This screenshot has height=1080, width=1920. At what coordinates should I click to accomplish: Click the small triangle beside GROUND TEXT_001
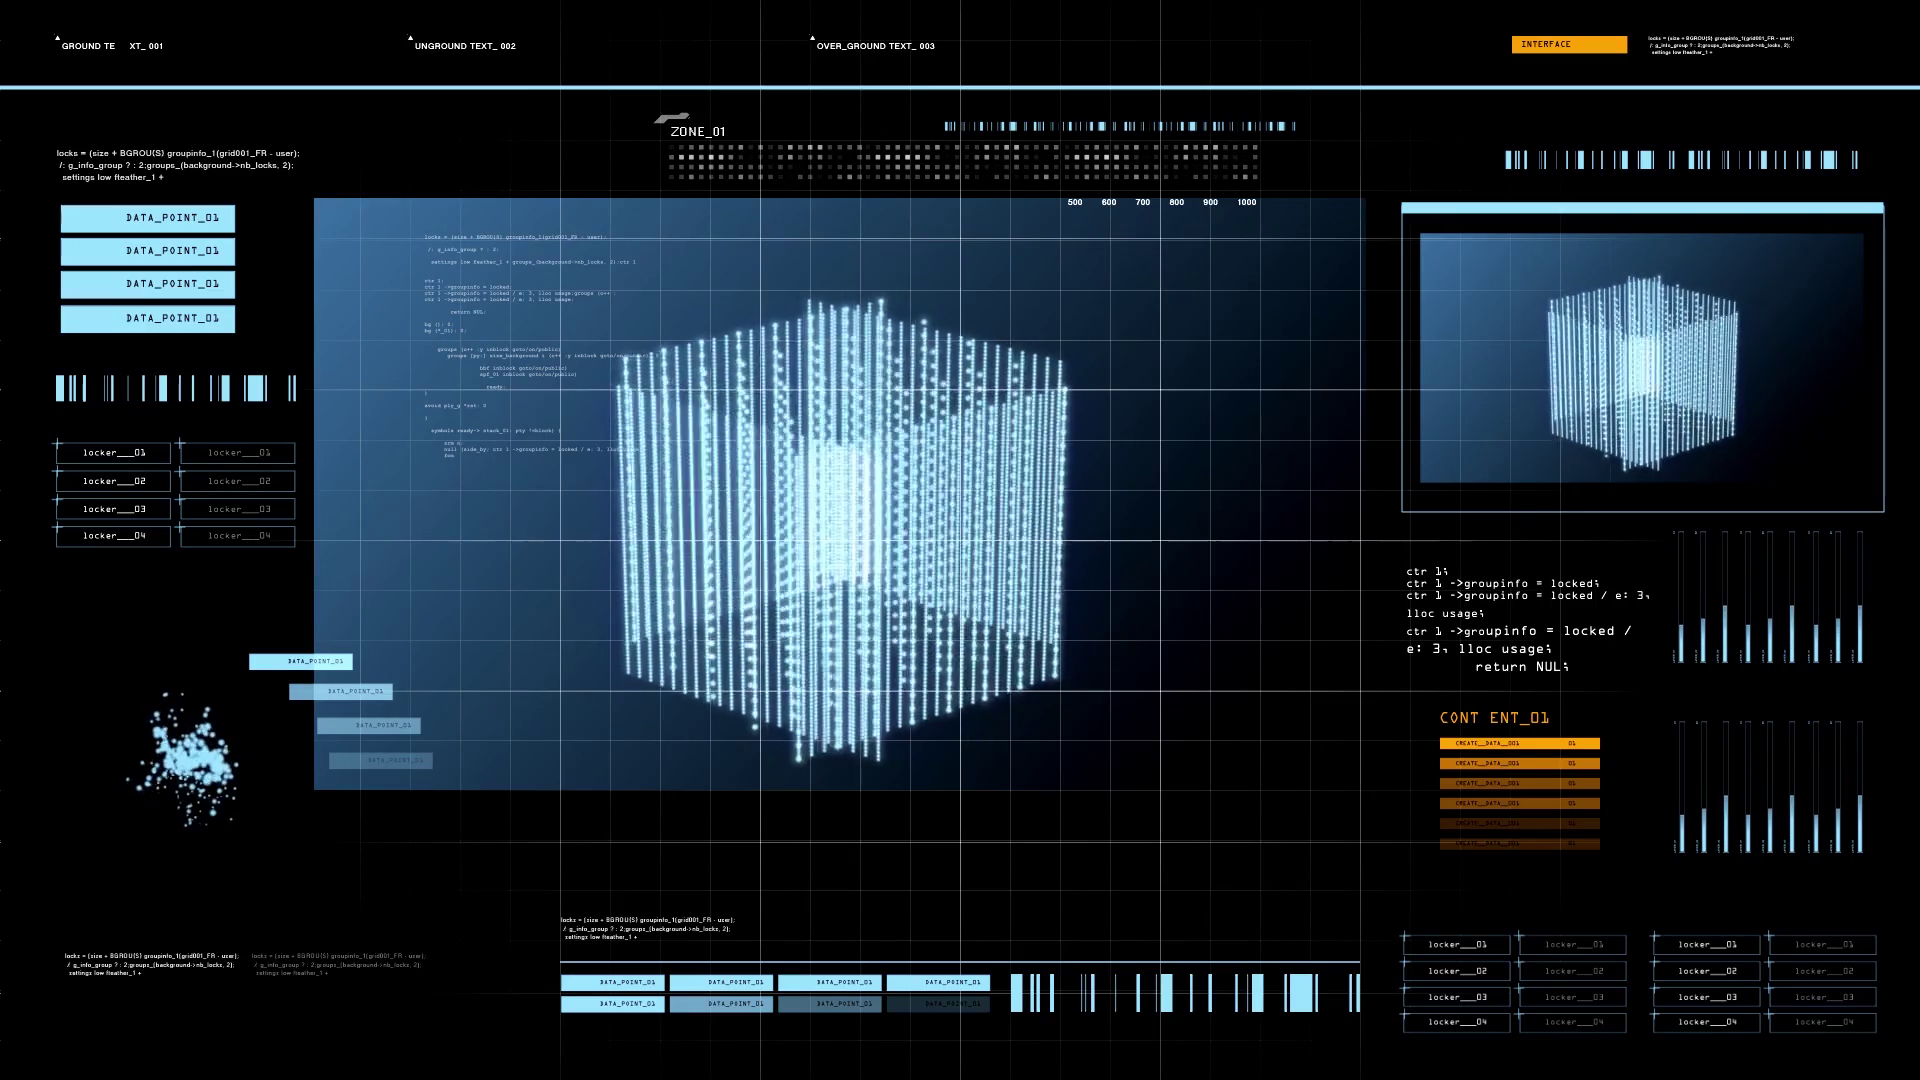coord(57,38)
